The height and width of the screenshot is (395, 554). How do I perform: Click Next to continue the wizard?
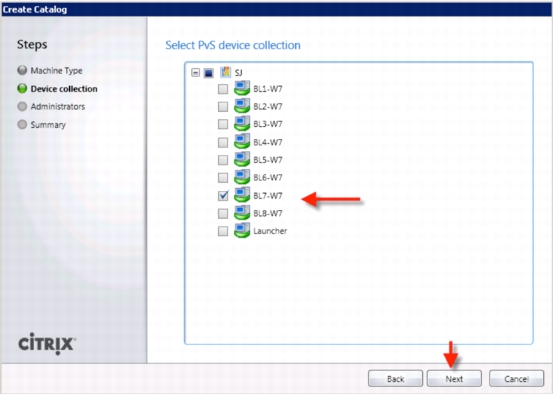454,379
